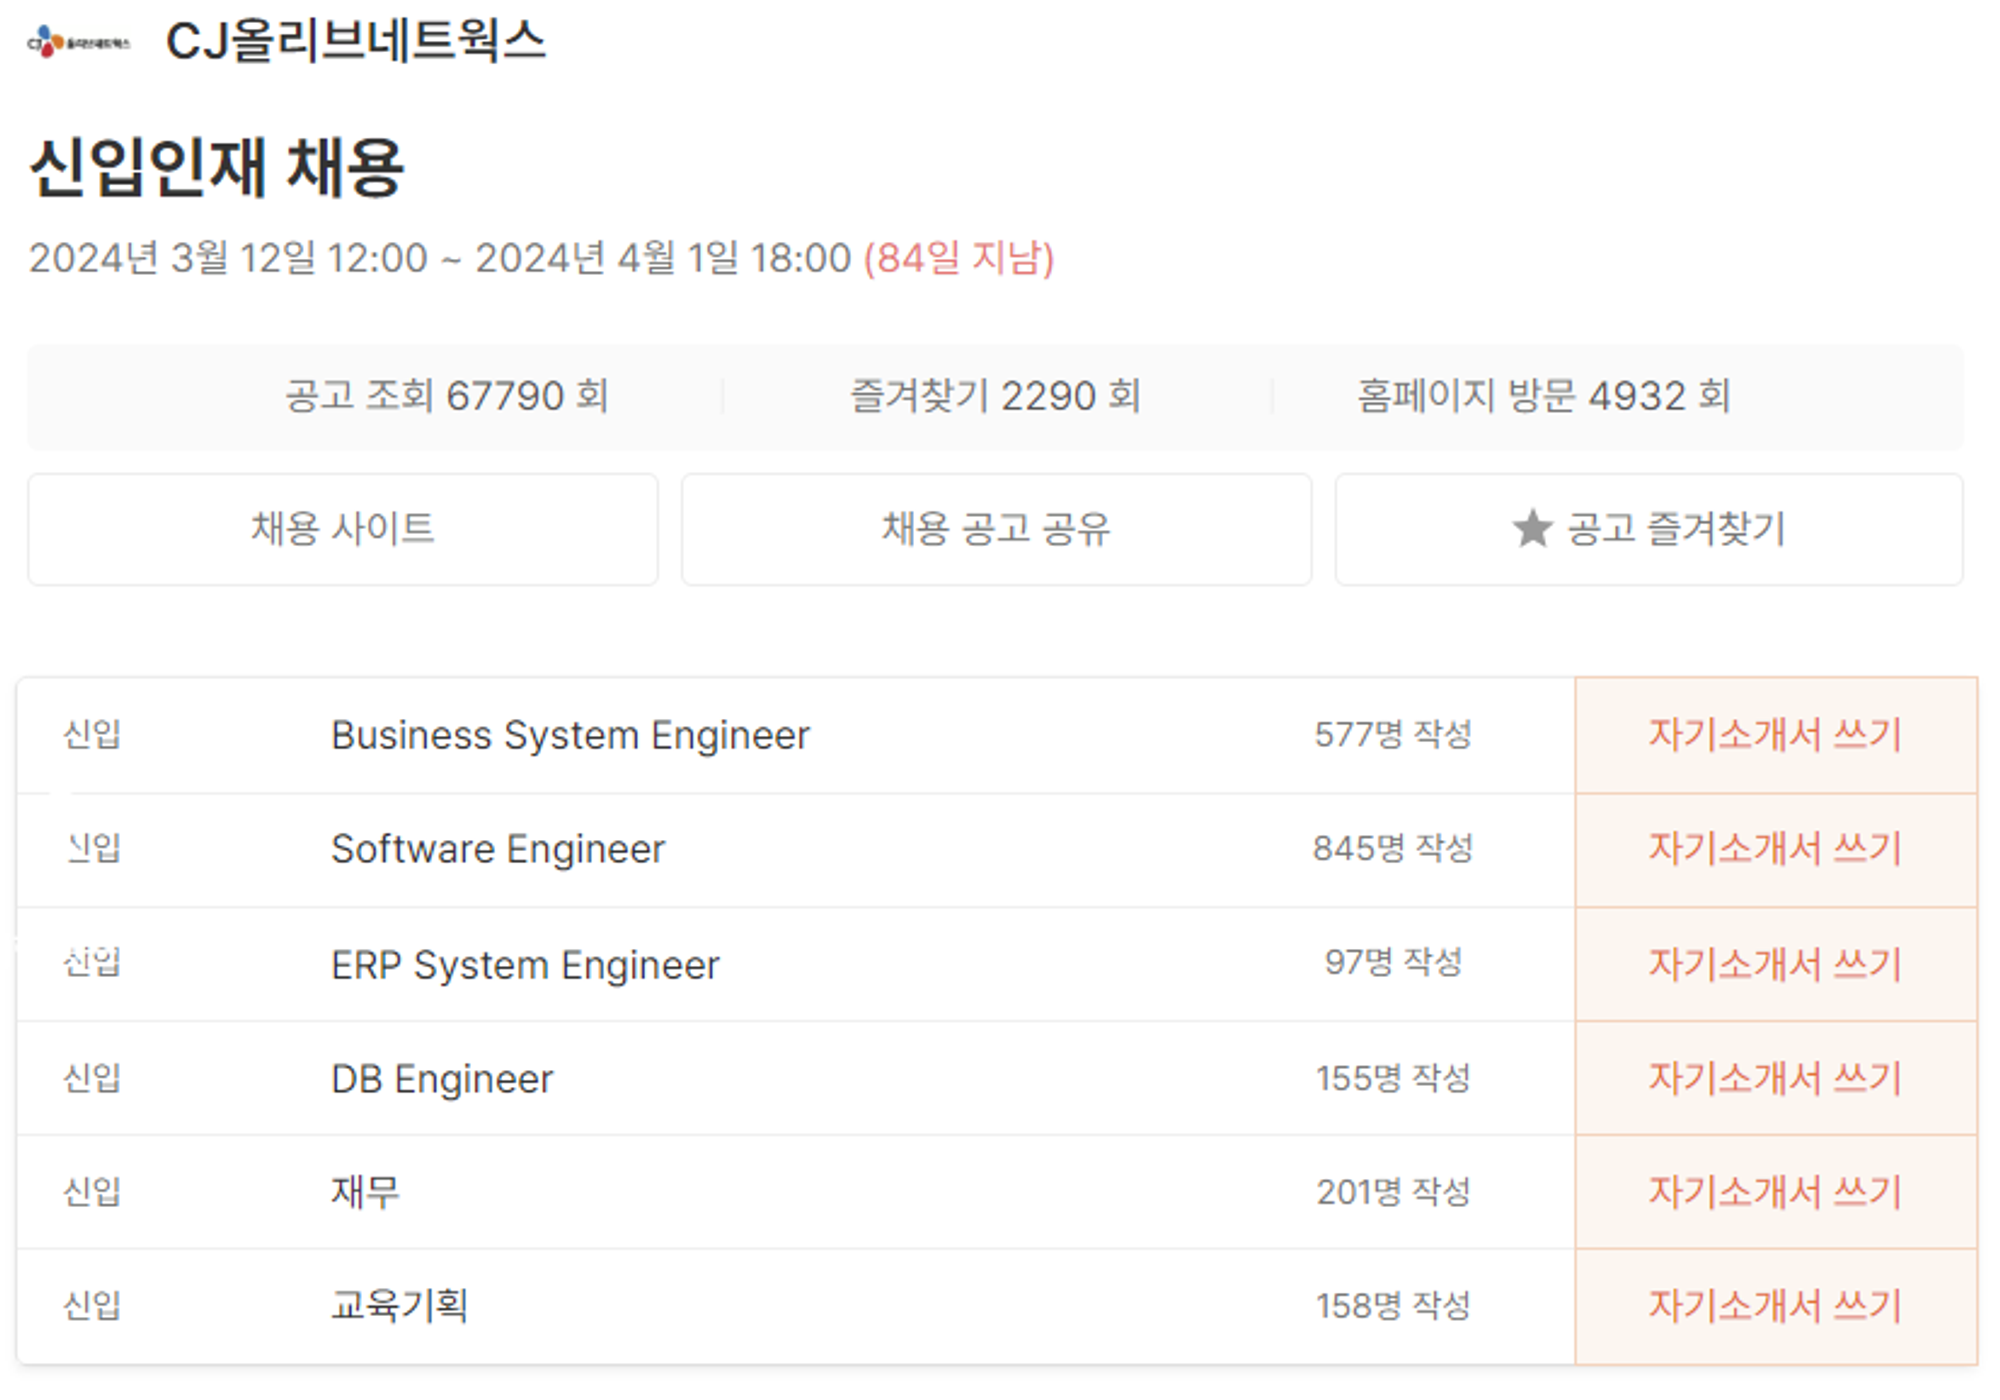This screenshot has height=1400, width=2000.
Task: Select the 교육기획 position title
Action: click(x=399, y=1305)
